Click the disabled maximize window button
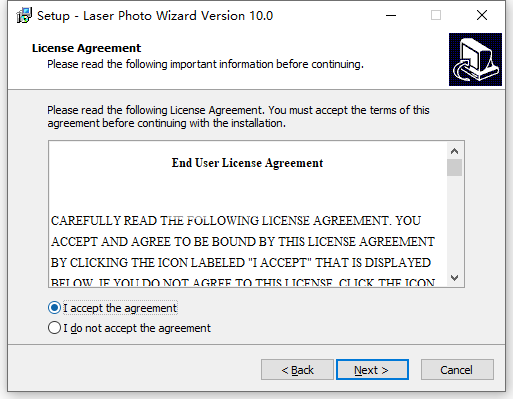The width and height of the screenshot is (513, 399). pos(436,15)
